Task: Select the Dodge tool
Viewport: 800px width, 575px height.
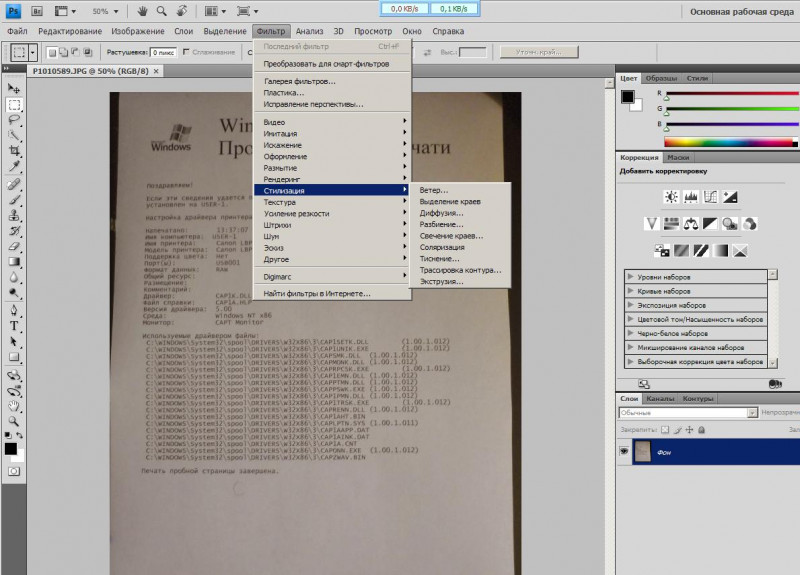Action: coord(14,293)
